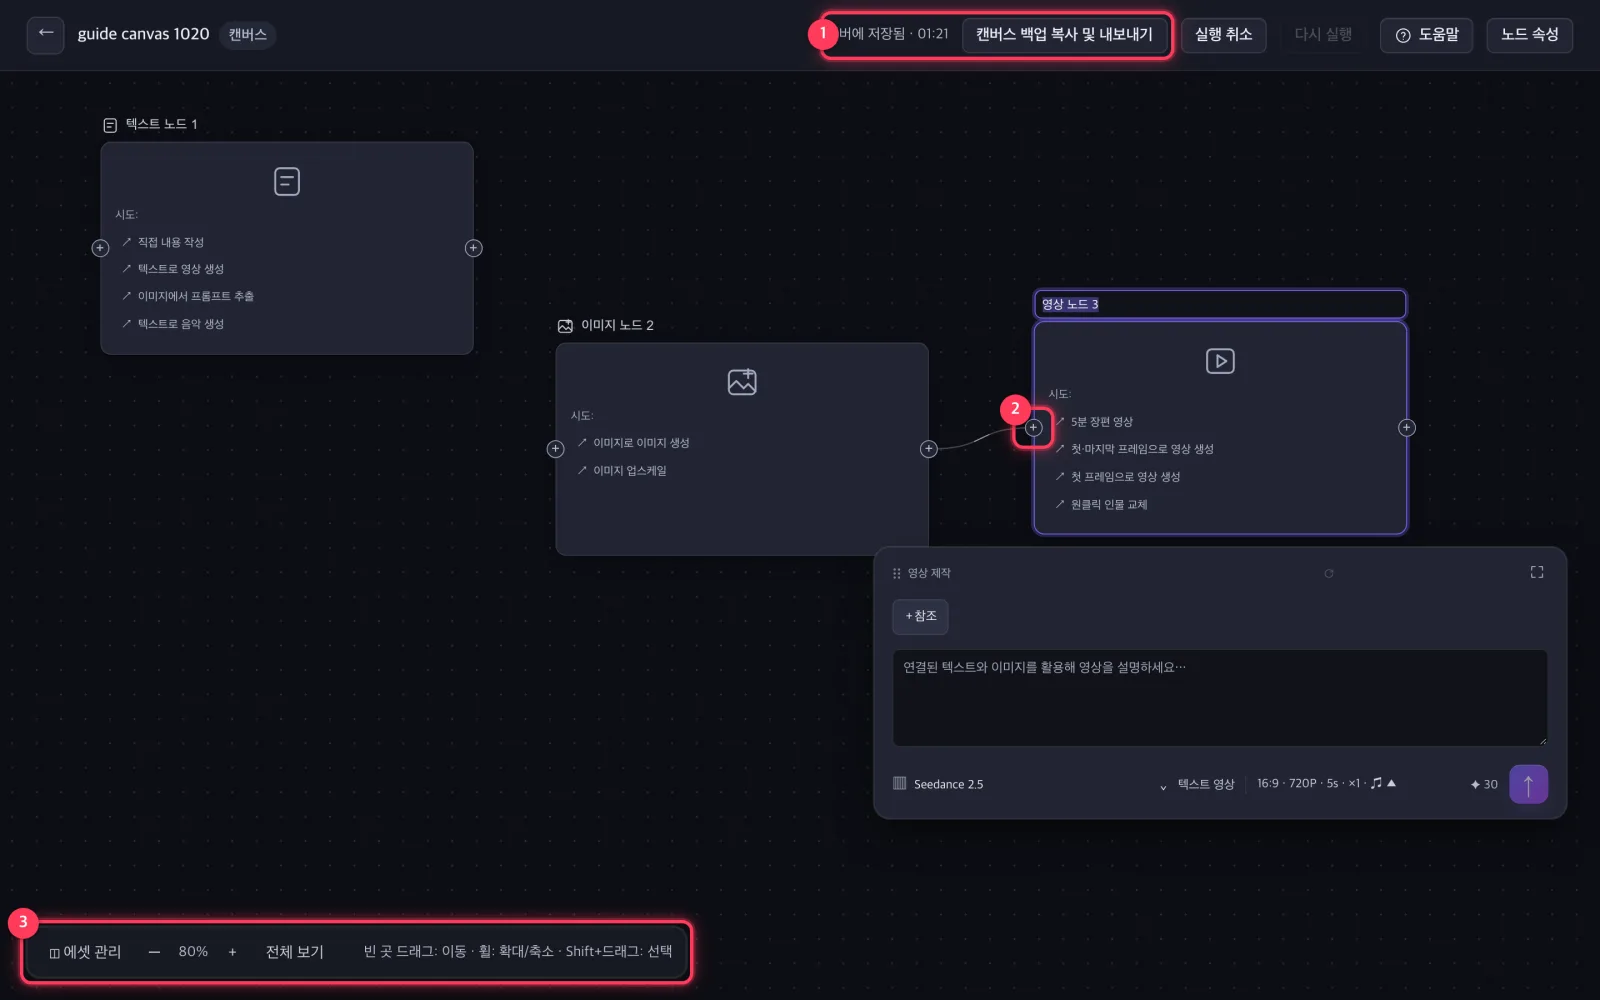1600x1000 pixels.
Task: Click the video description prompt textarea
Action: (x=1220, y=698)
